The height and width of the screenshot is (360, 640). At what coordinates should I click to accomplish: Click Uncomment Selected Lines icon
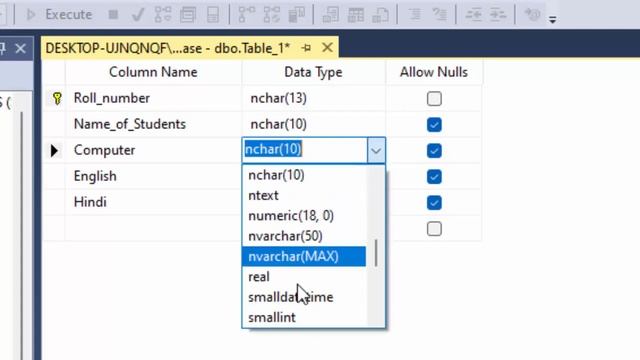coord(440,15)
